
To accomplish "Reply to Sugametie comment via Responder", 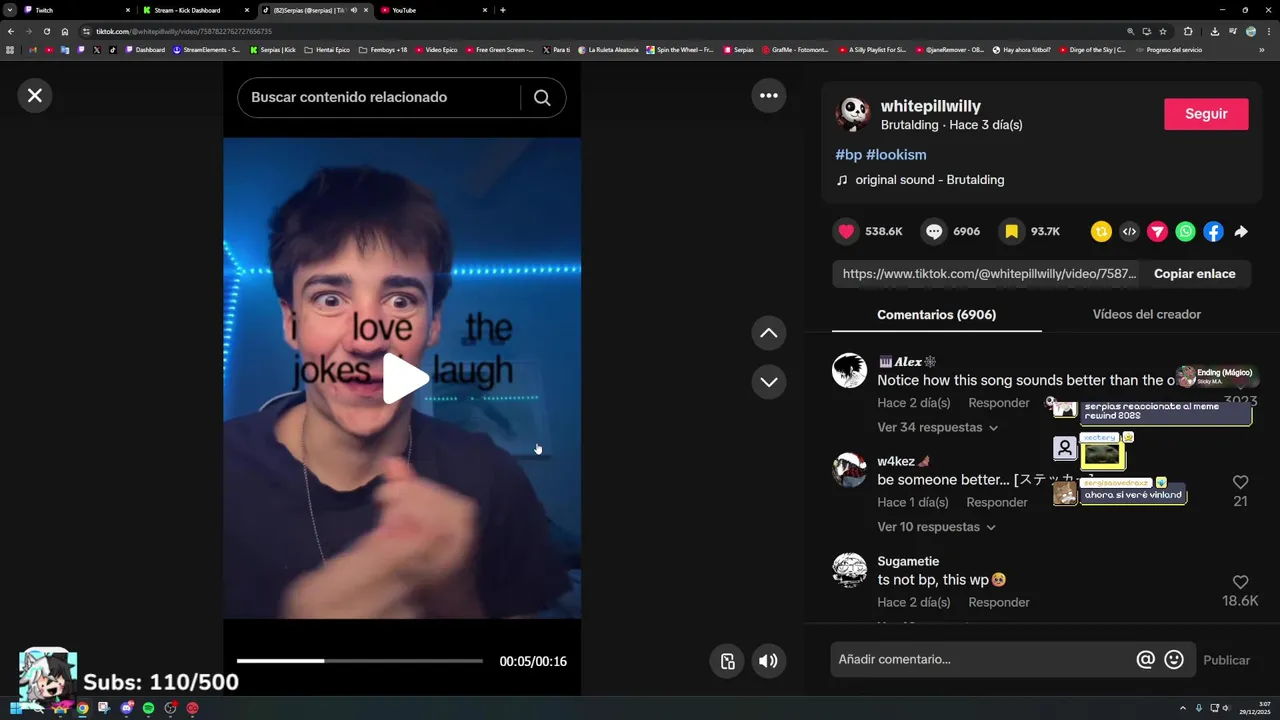I will coord(998,602).
